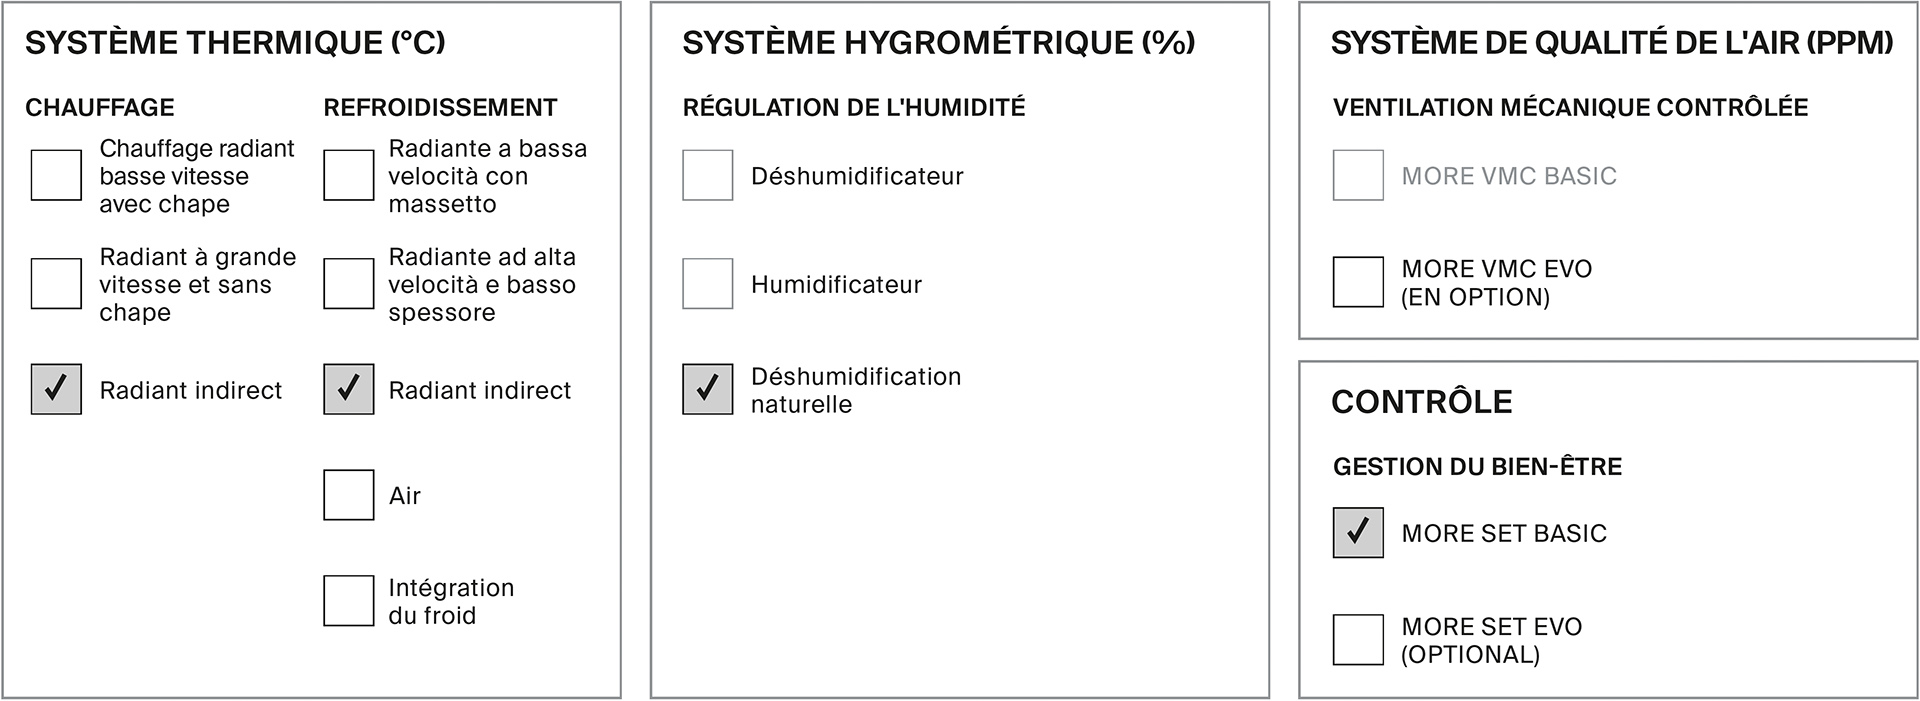Click the Système Hygrométrique (%) heading

[x=938, y=43]
